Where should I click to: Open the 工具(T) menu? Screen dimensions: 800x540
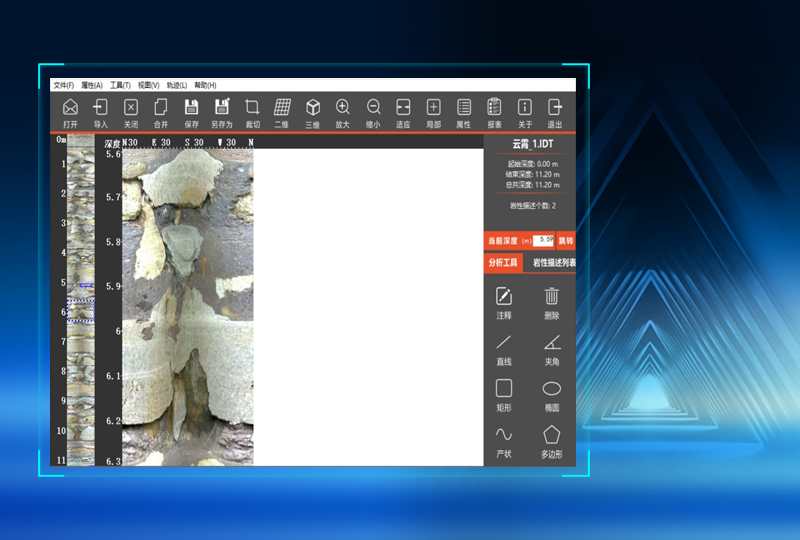[x=120, y=85]
